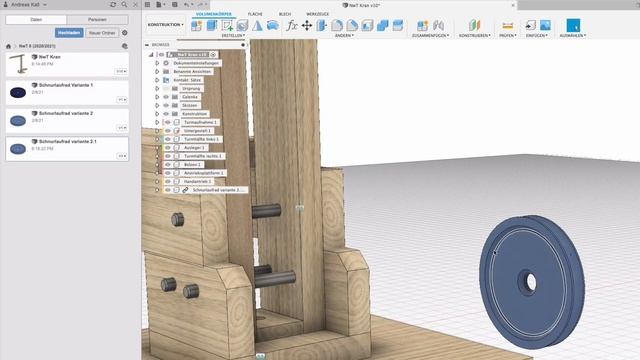Toggle visibility of Konstruktion folder

[x=166, y=114]
